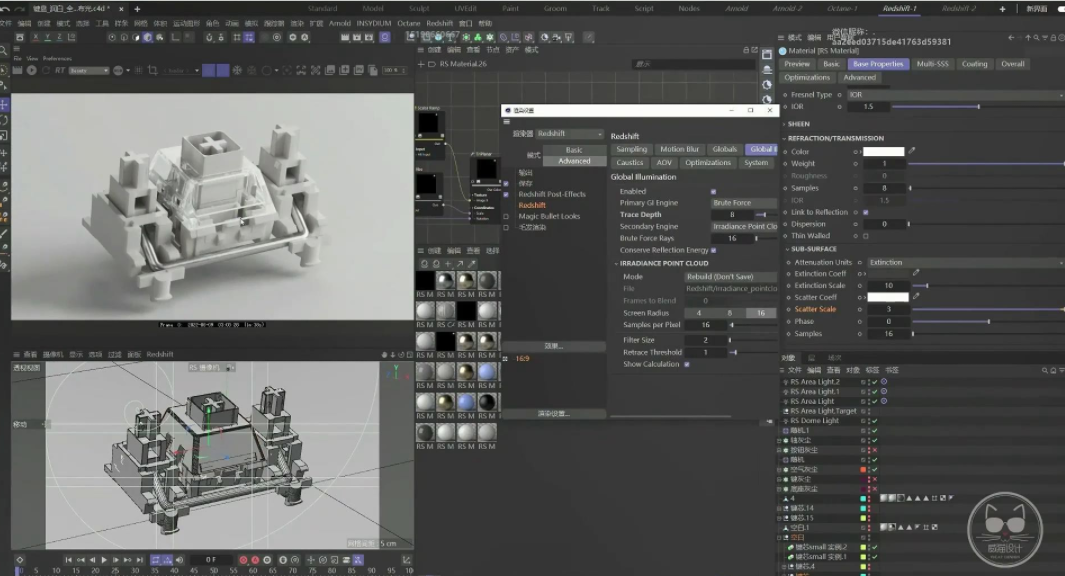Click the Z axis lock icon
Viewport: 1065px width, 576px height.
click(59, 37)
